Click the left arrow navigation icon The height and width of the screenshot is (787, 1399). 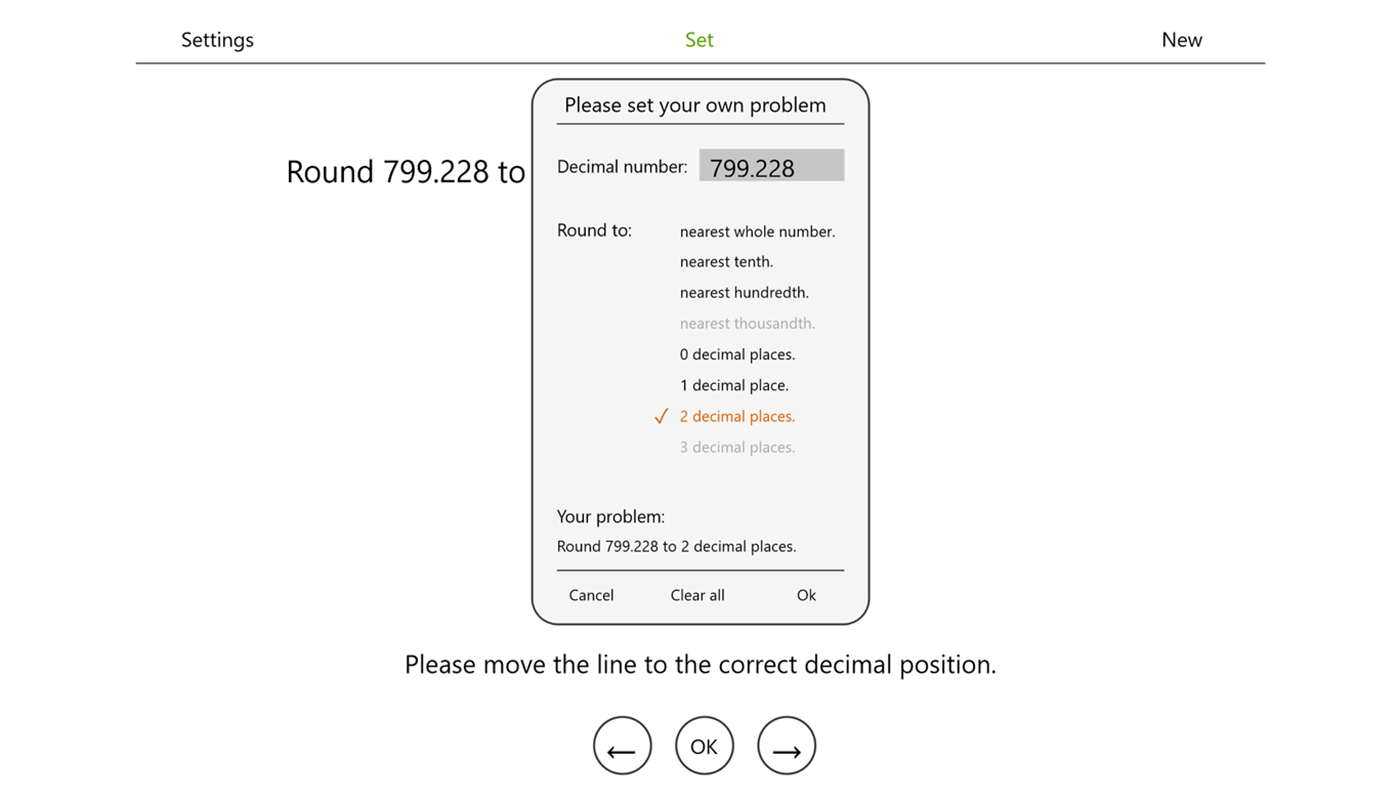622,745
